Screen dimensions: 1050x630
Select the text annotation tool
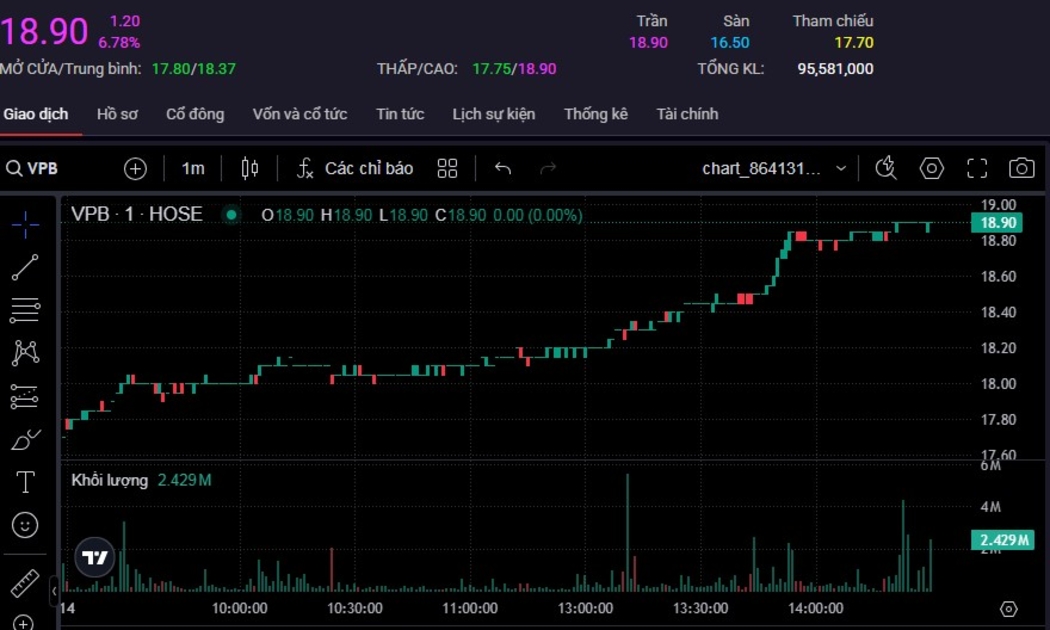tap(25, 482)
